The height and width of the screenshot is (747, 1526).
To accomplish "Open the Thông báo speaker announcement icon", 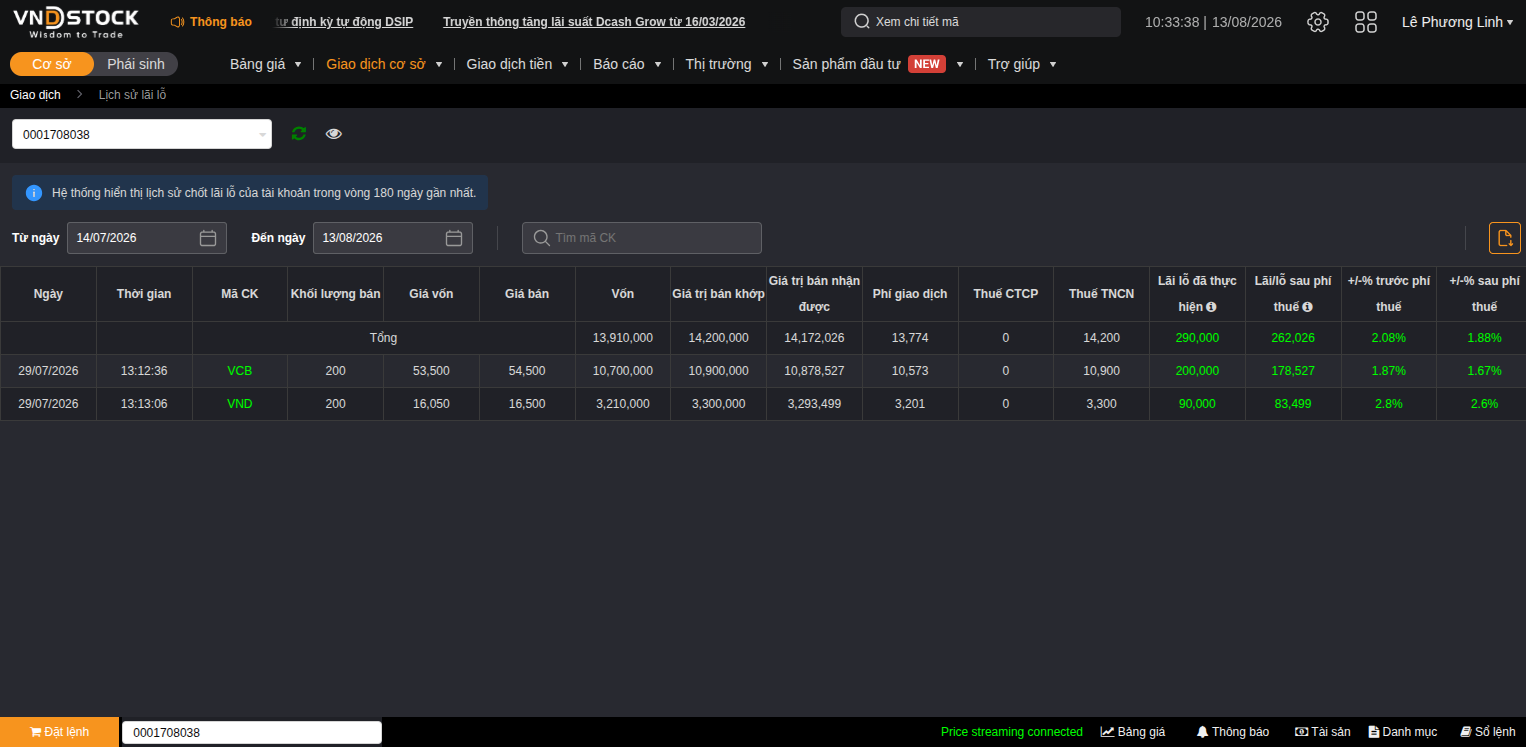I will pos(177,22).
